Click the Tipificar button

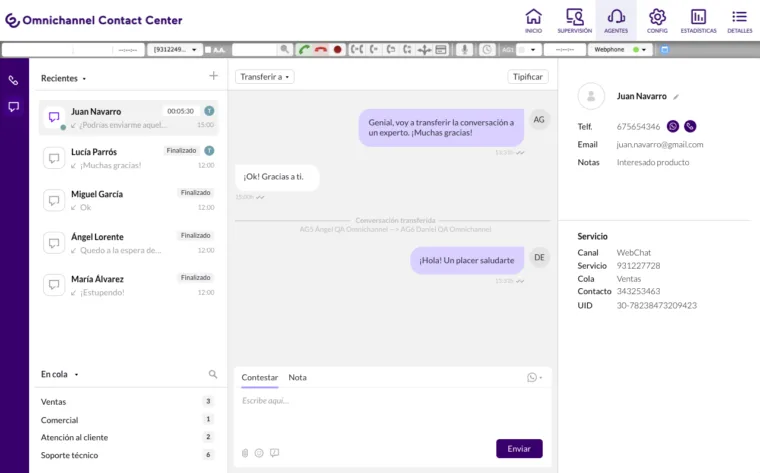[528, 77]
